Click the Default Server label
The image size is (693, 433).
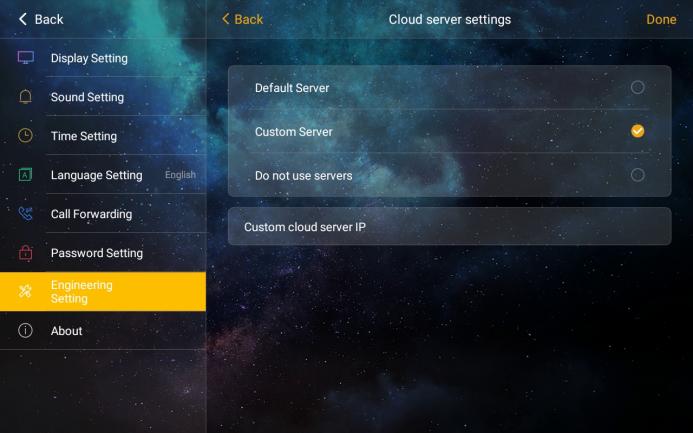[292, 88]
